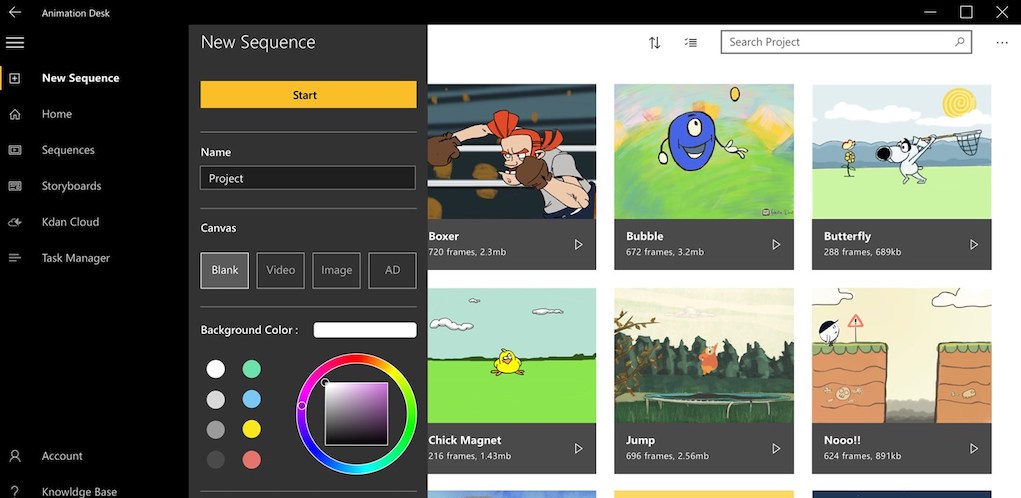Select the AD canvas option
The image size is (1021, 498).
[x=393, y=270]
